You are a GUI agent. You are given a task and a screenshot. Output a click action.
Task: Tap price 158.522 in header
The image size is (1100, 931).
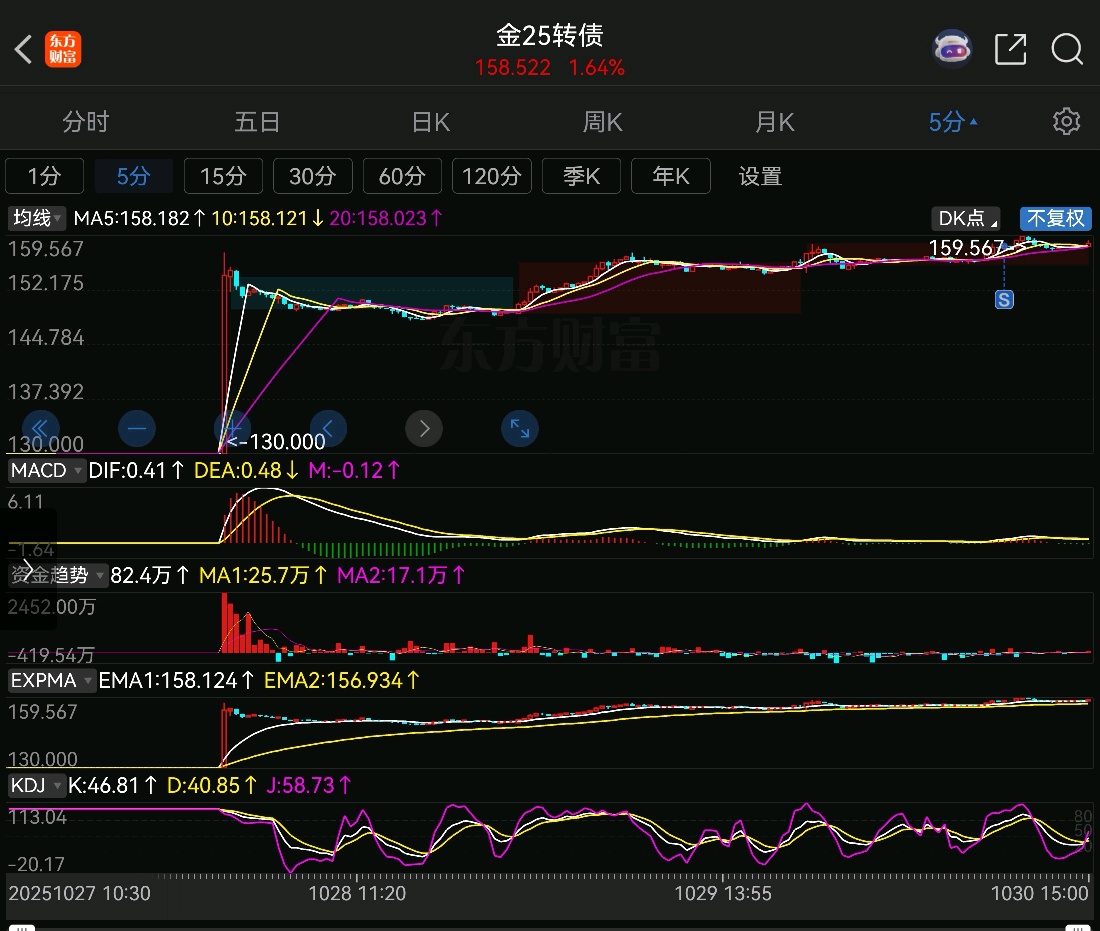click(513, 68)
